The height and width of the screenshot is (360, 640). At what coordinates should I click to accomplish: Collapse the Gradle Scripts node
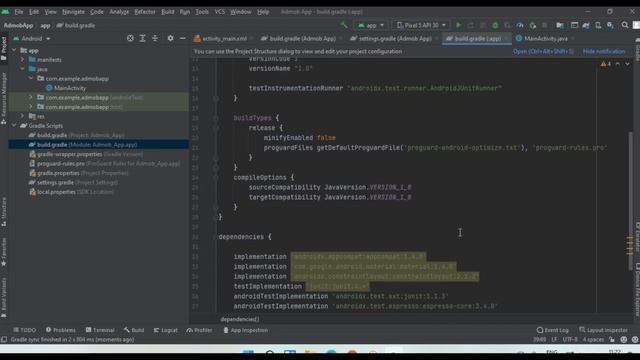[15, 126]
